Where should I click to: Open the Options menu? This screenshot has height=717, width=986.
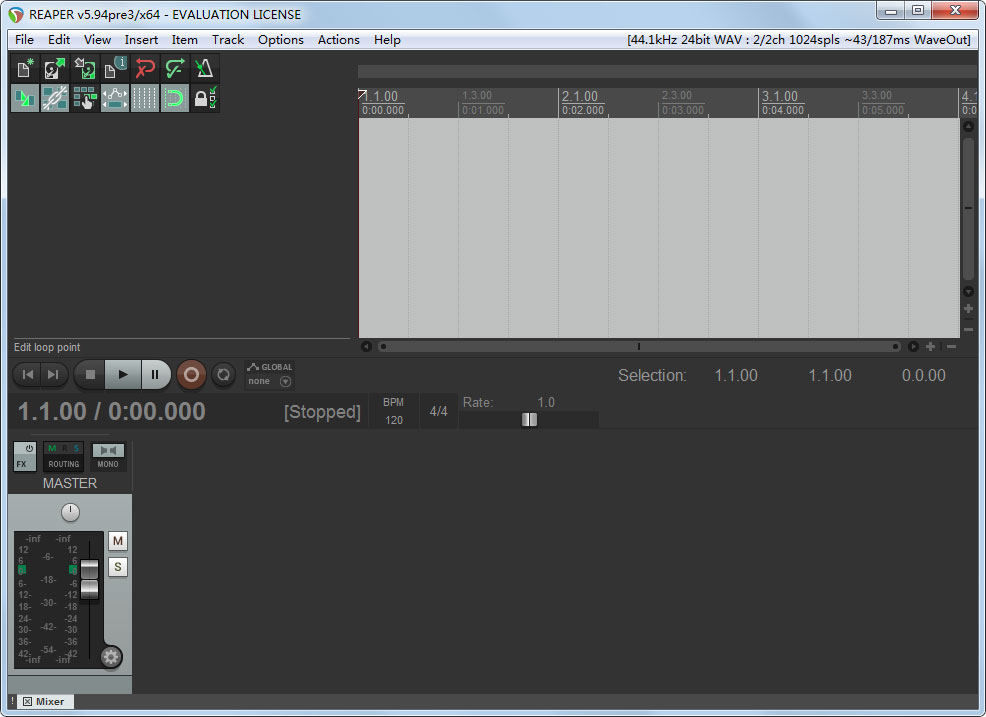pyautogui.click(x=280, y=40)
